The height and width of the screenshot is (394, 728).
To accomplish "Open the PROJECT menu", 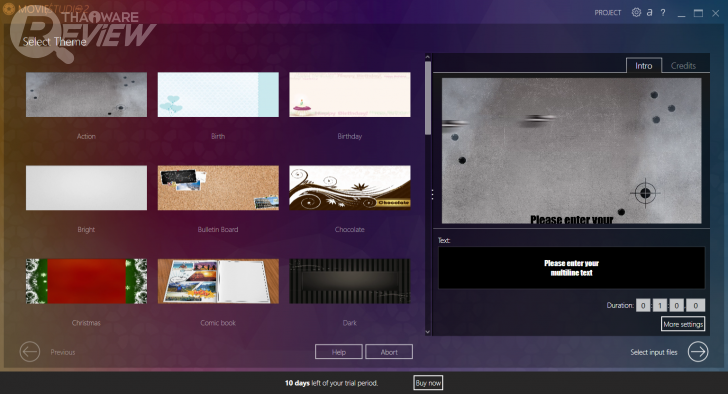I will pos(608,13).
